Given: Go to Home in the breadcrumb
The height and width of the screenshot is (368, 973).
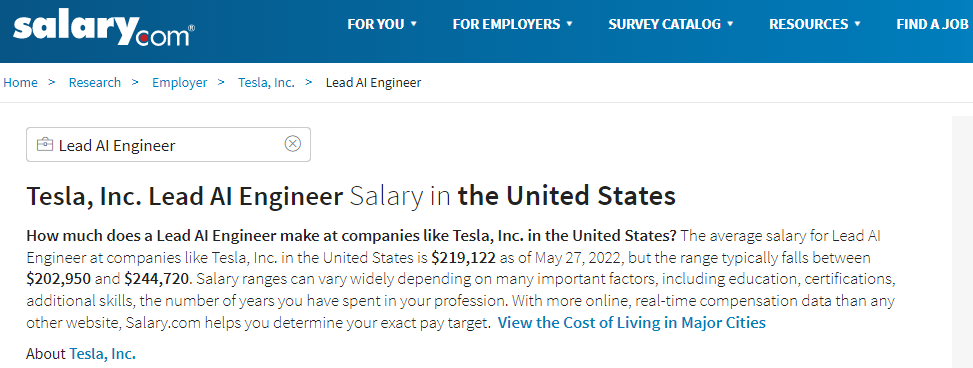Looking at the screenshot, I should coord(20,83).
